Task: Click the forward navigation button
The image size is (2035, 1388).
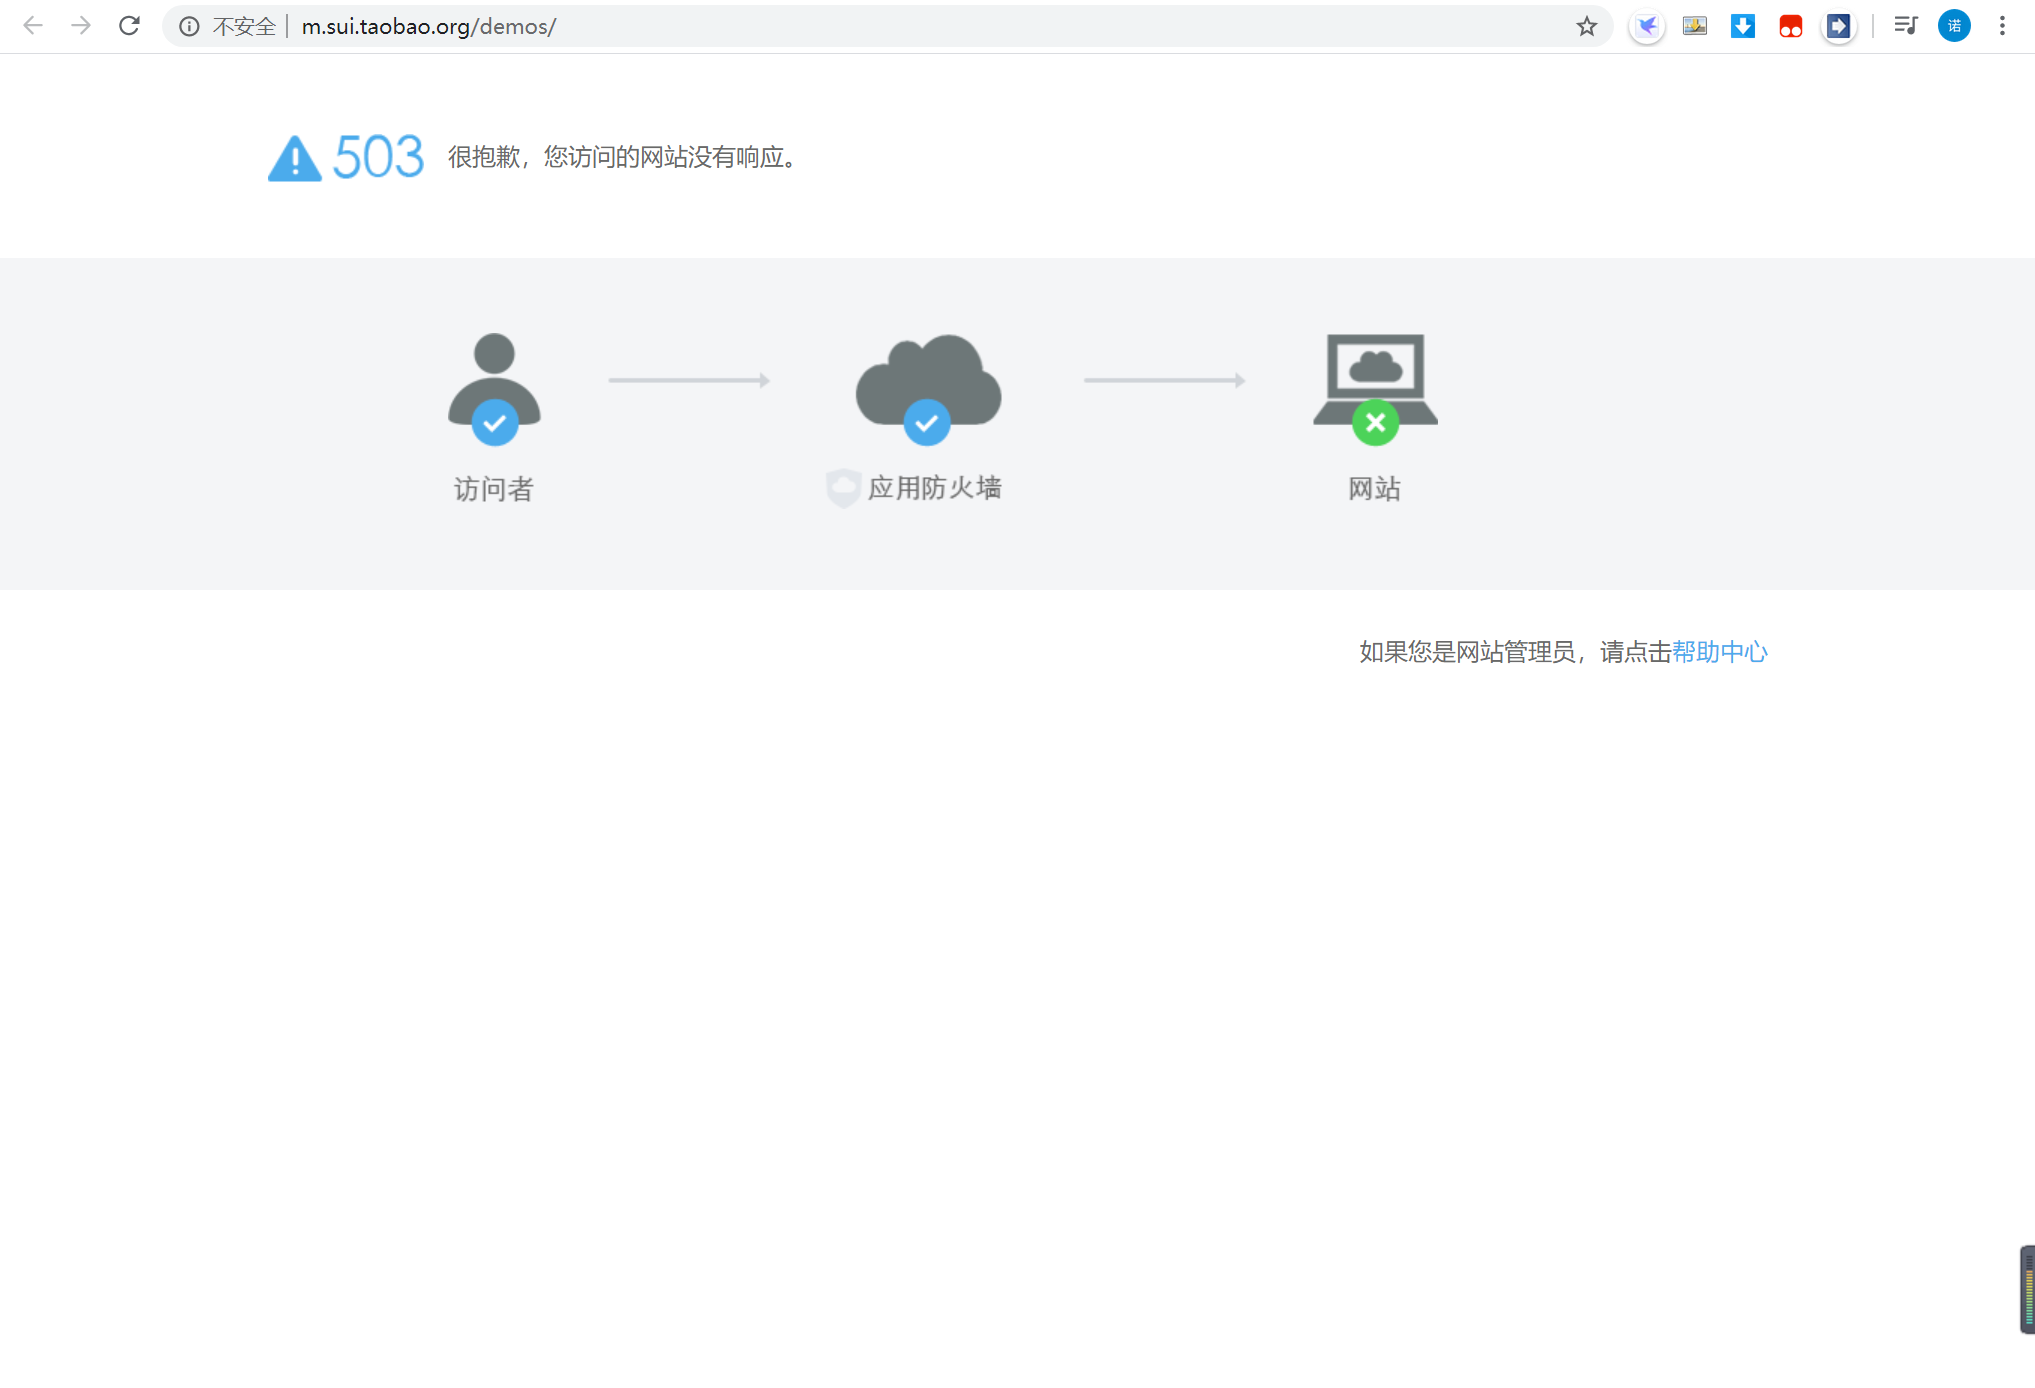Action: [x=81, y=26]
